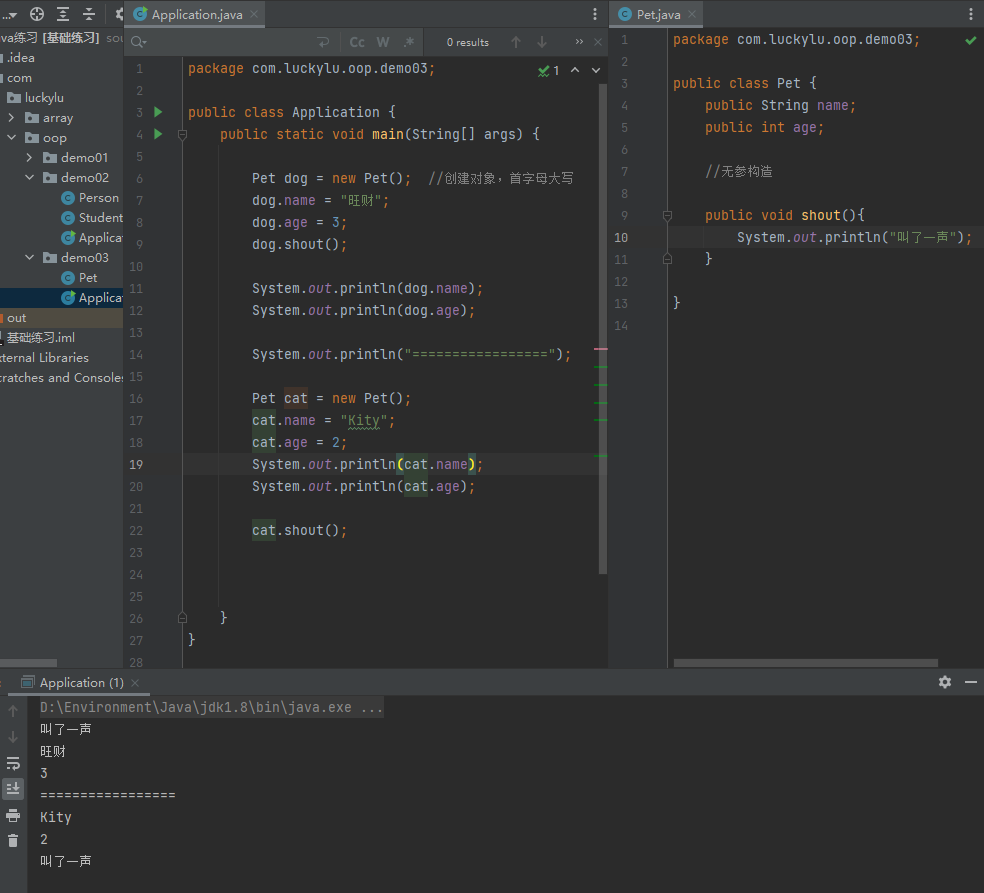
Task: Click the horizontal scrollbar under Pet.java editor
Action: pos(805,663)
